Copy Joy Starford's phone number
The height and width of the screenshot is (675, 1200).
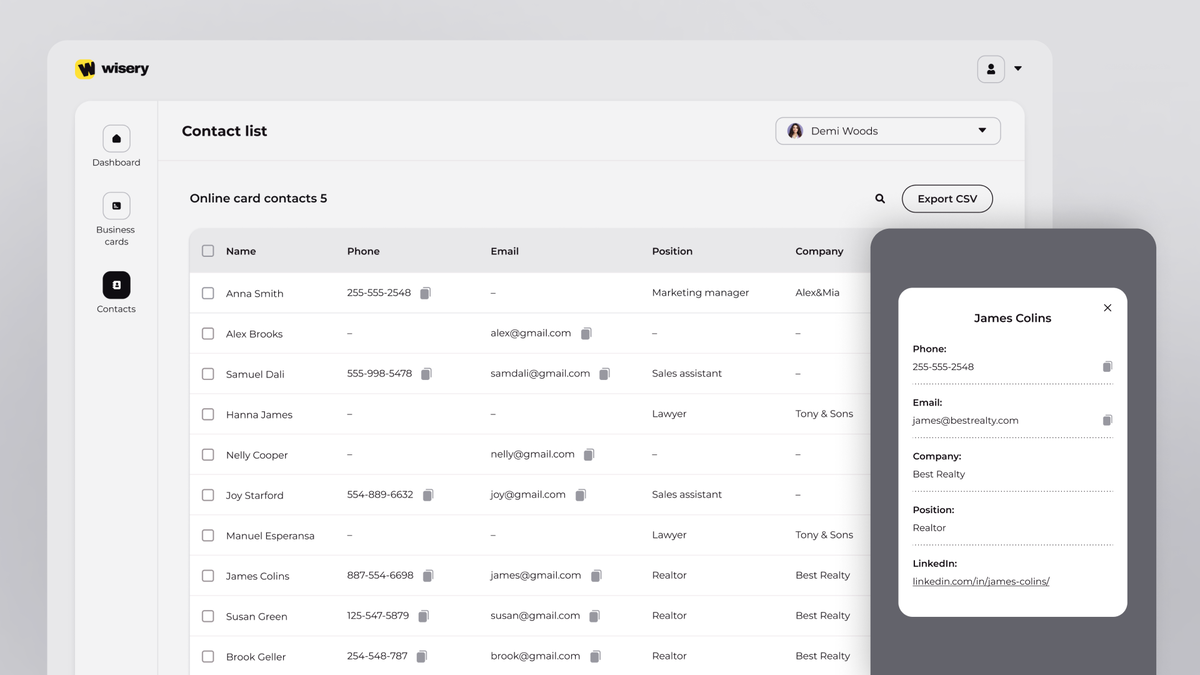426,494
